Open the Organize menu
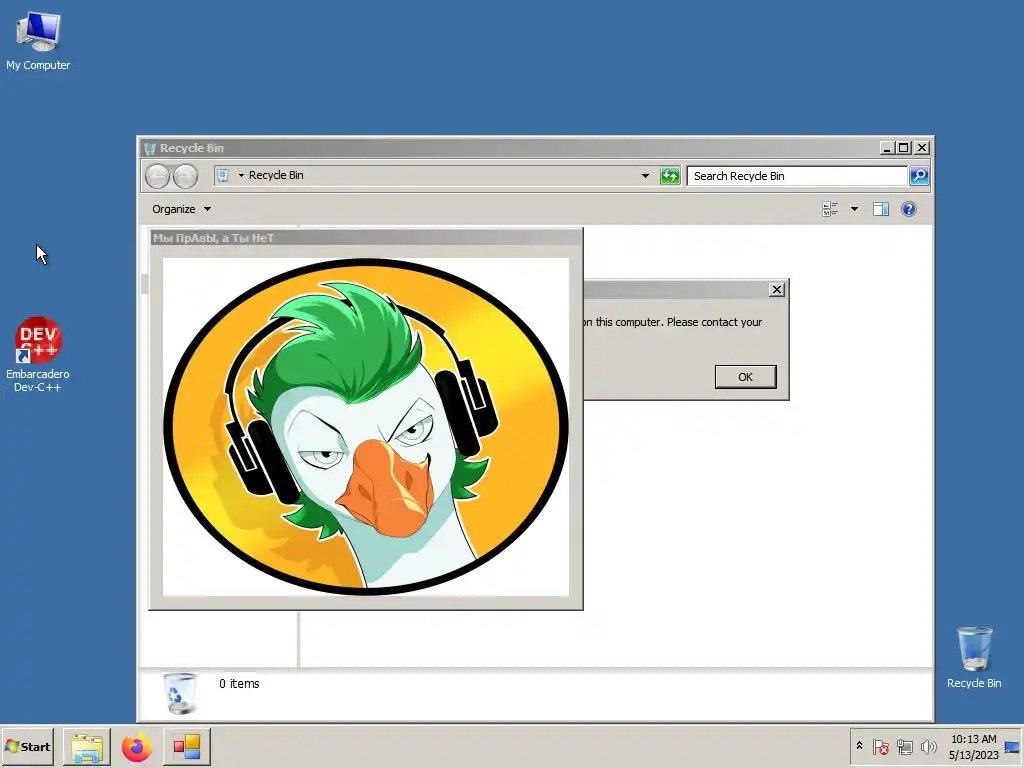 click(x=182, y=209)
